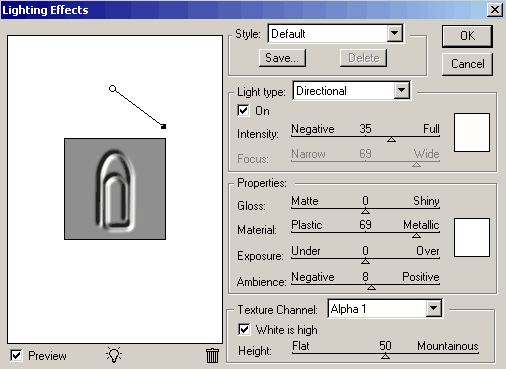Click the Save... style button
This screenshot has height=369, width=506.
(282, 58)
